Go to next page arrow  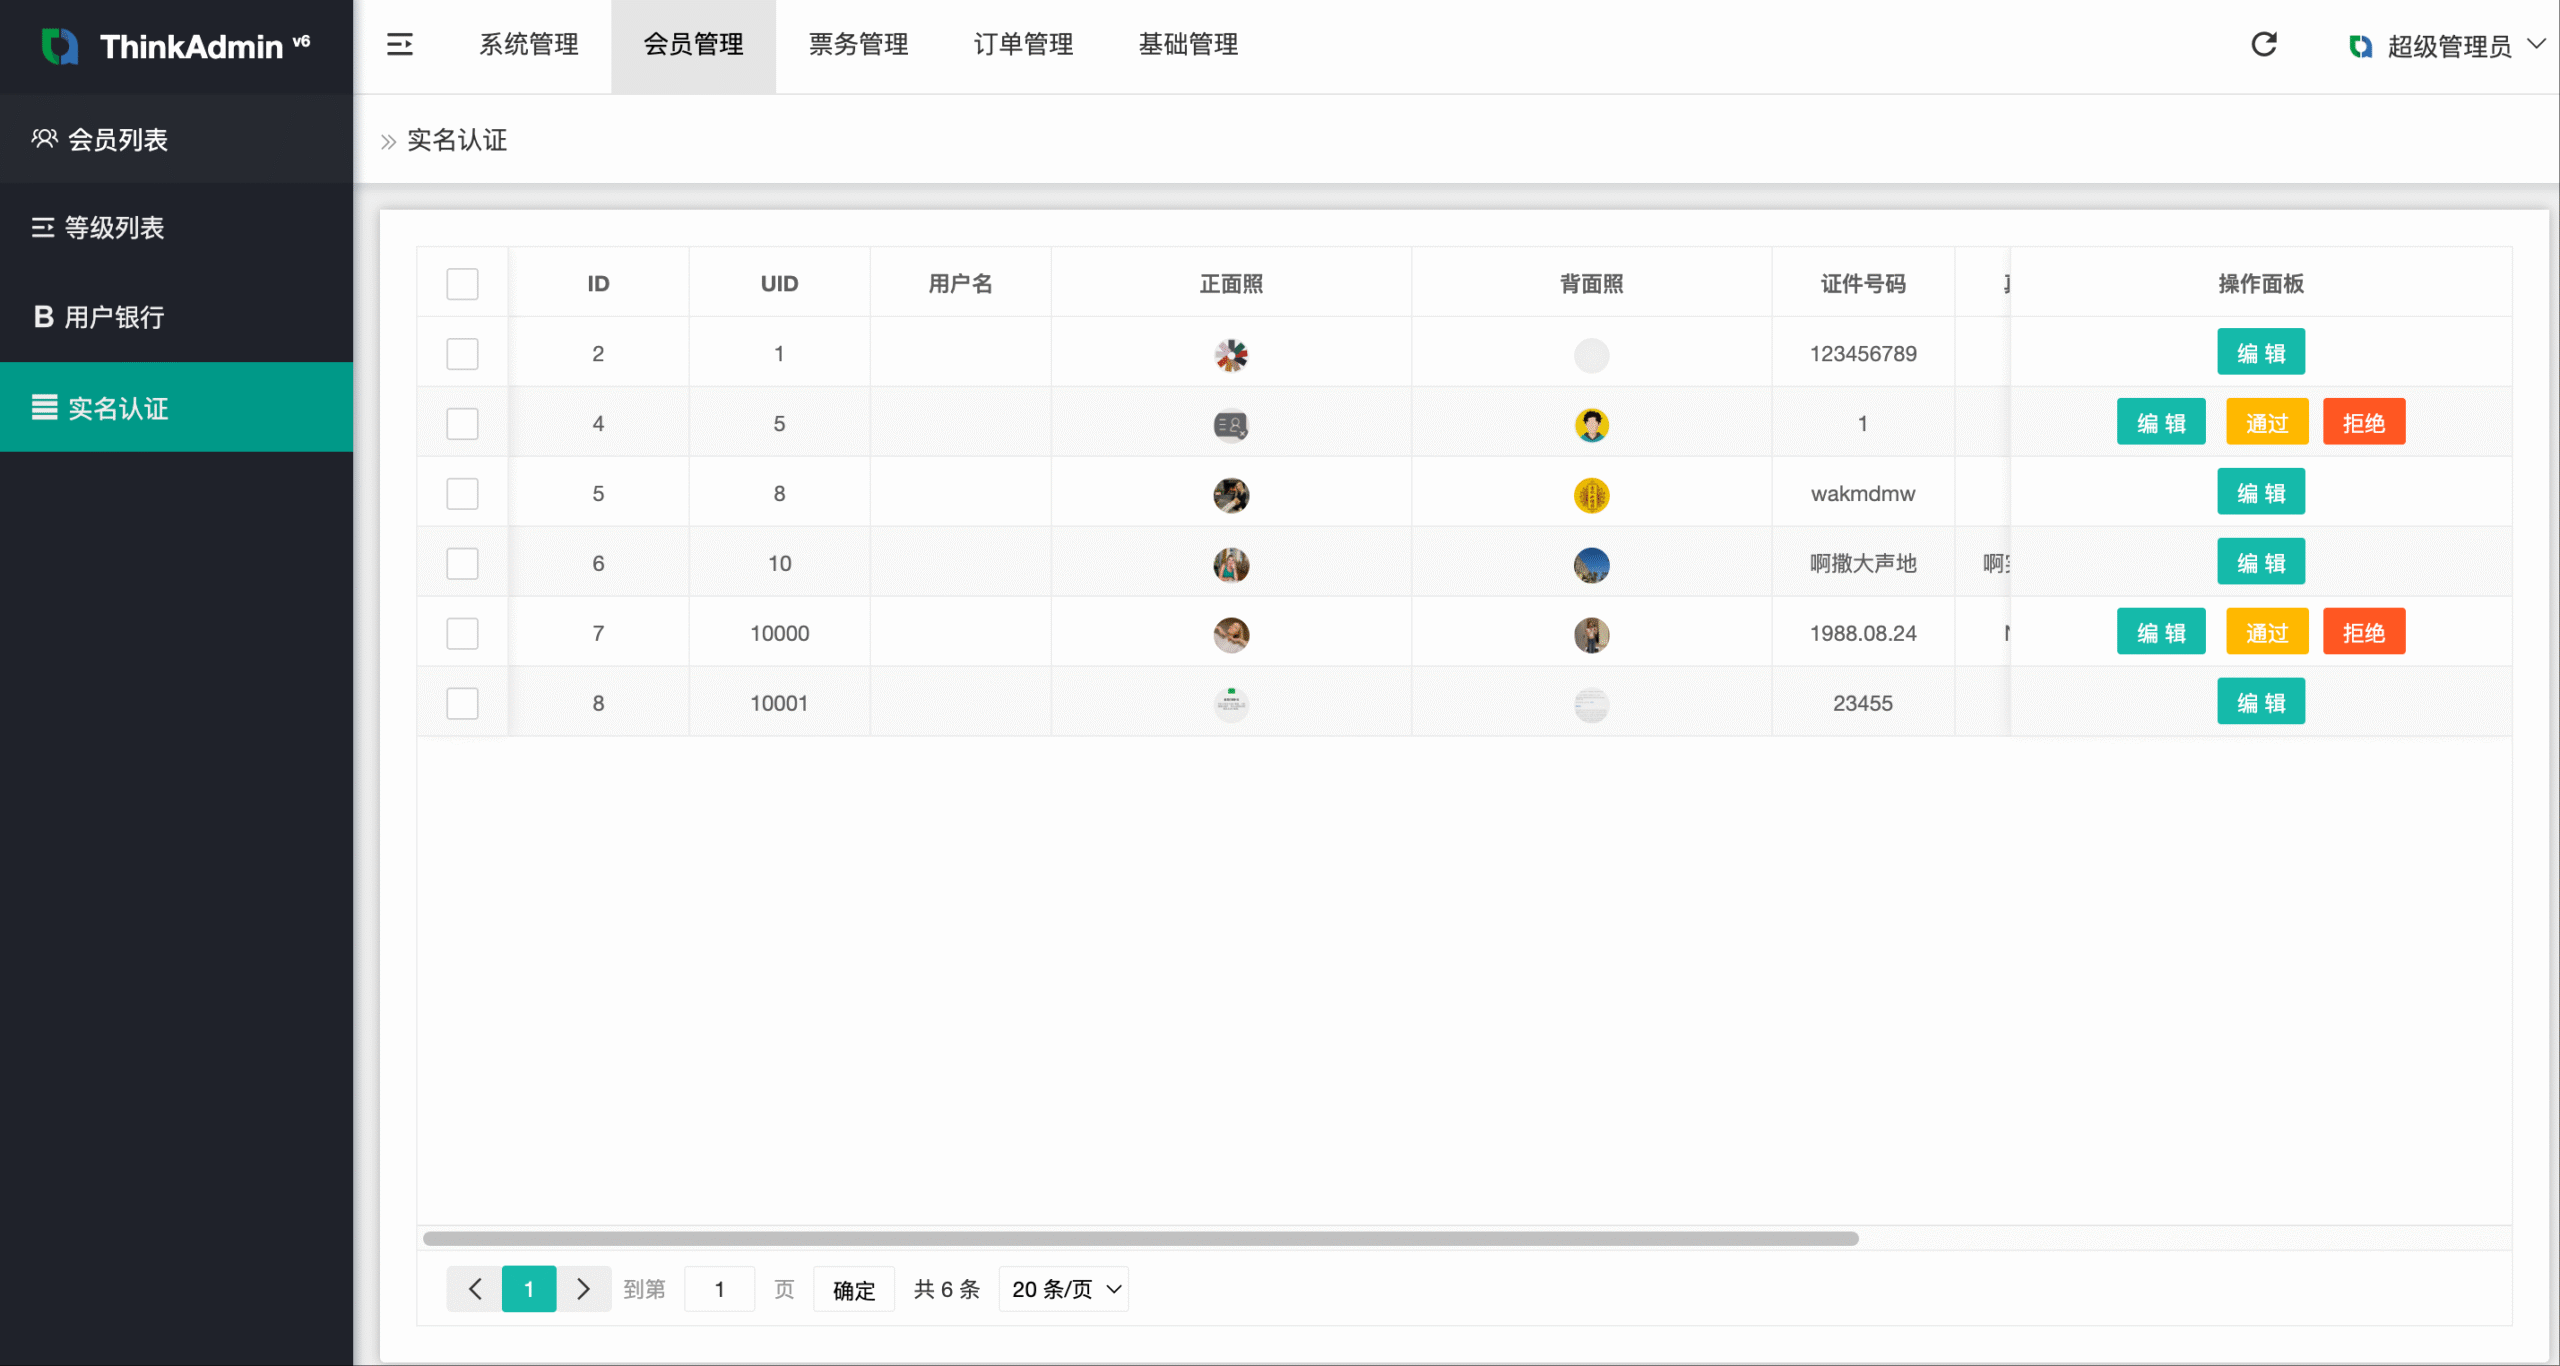583,1289
